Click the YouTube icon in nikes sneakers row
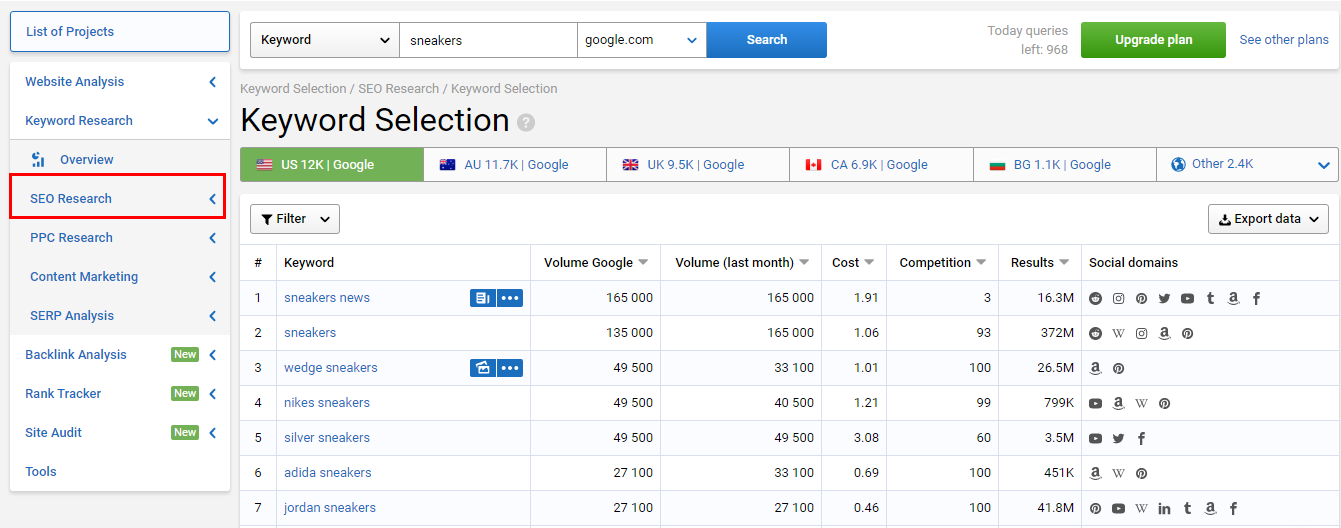 point(1096,403)
